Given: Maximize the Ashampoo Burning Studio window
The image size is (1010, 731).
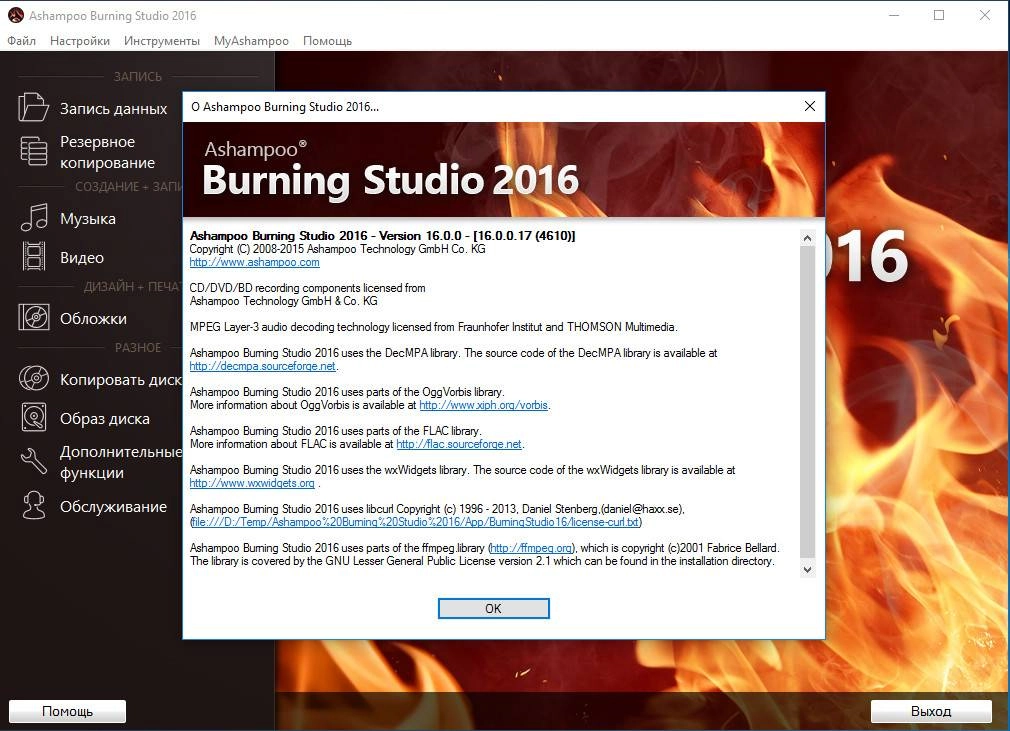Looking at the screenshot, I should pyautogui.click(x=939, y=15).
